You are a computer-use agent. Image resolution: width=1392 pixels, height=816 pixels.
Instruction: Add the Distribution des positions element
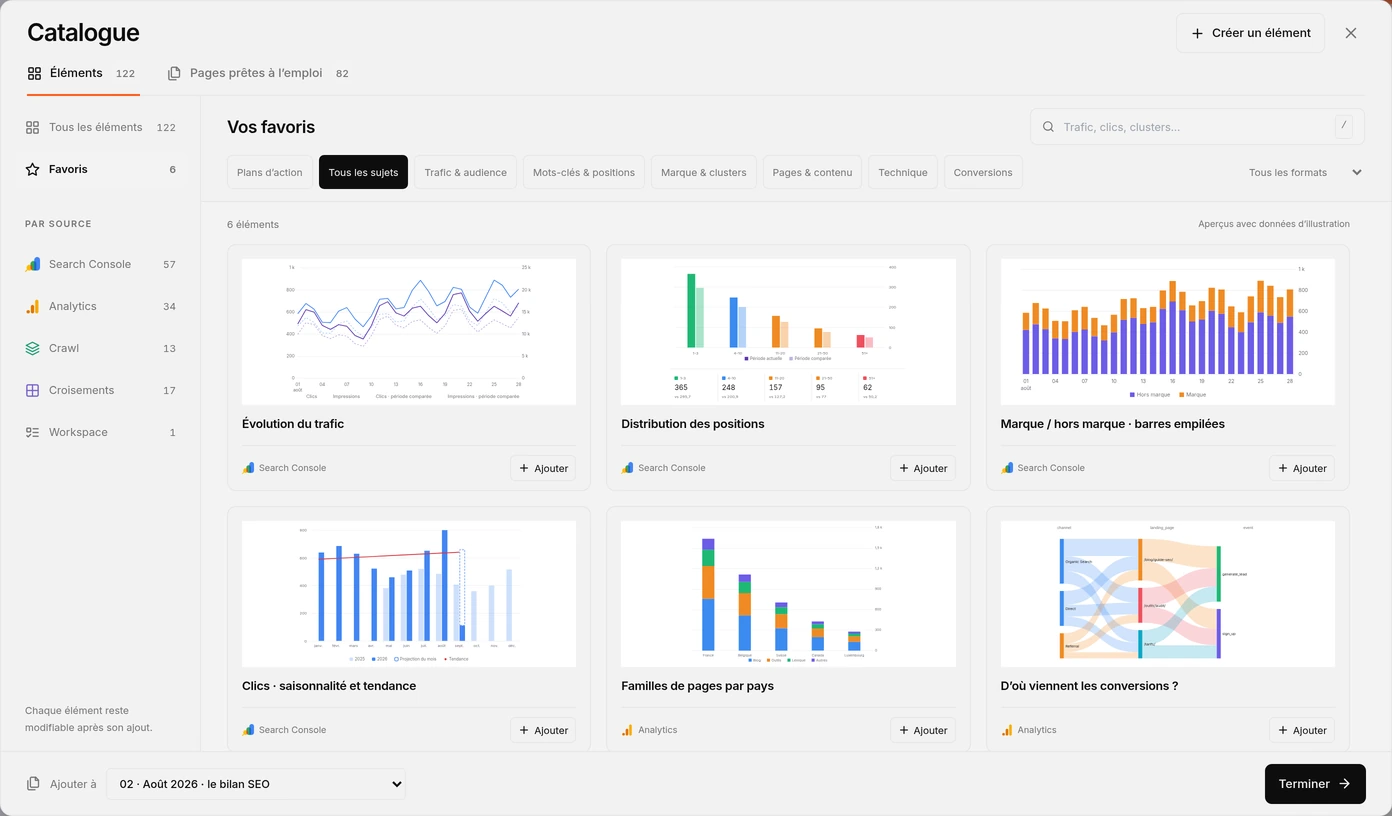922,468
